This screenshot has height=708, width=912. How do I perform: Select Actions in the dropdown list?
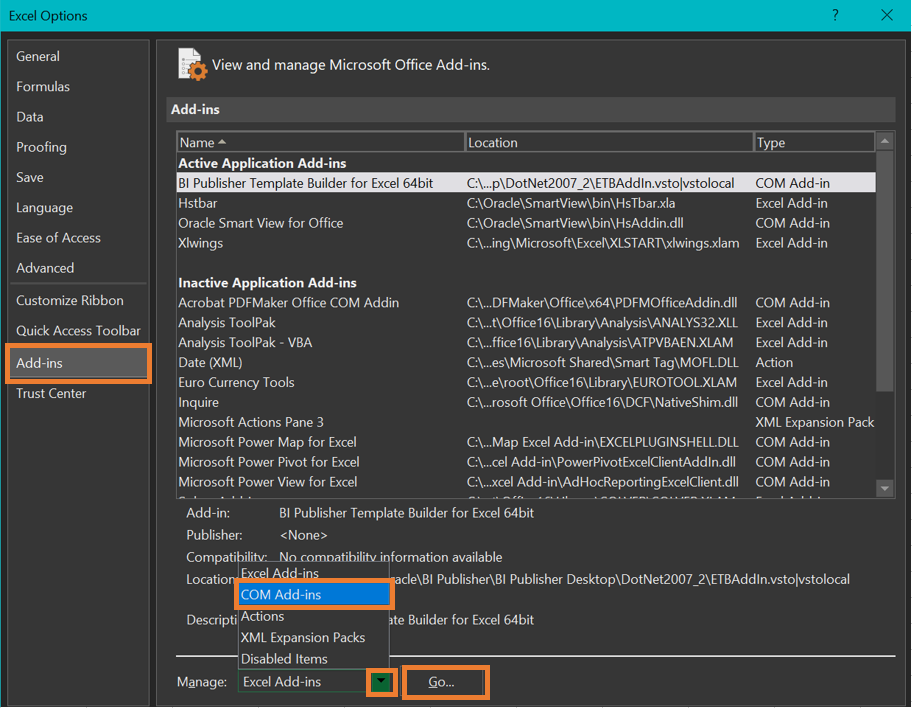click(263, 617)
